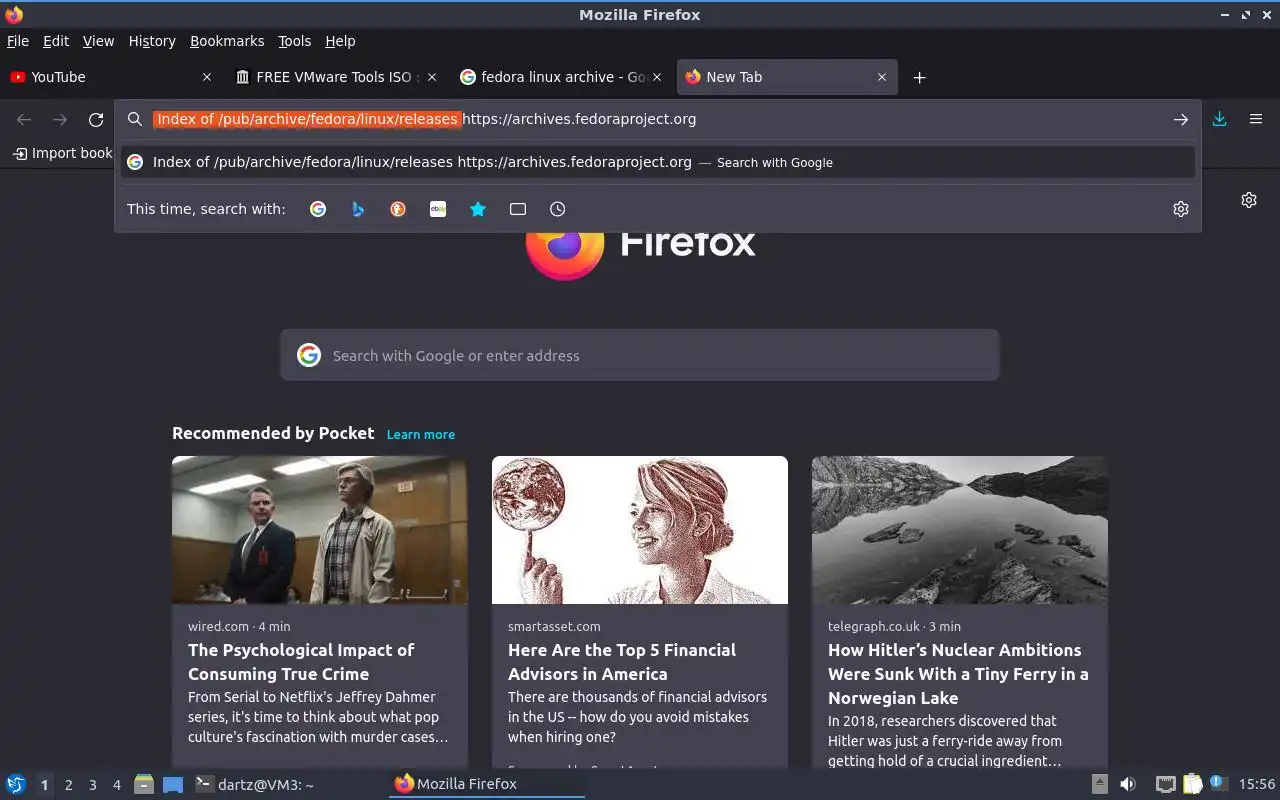This screenshot has height=800, width=1280.
Task: Switch to workspace 2
Action: click(x=68, y=785)
